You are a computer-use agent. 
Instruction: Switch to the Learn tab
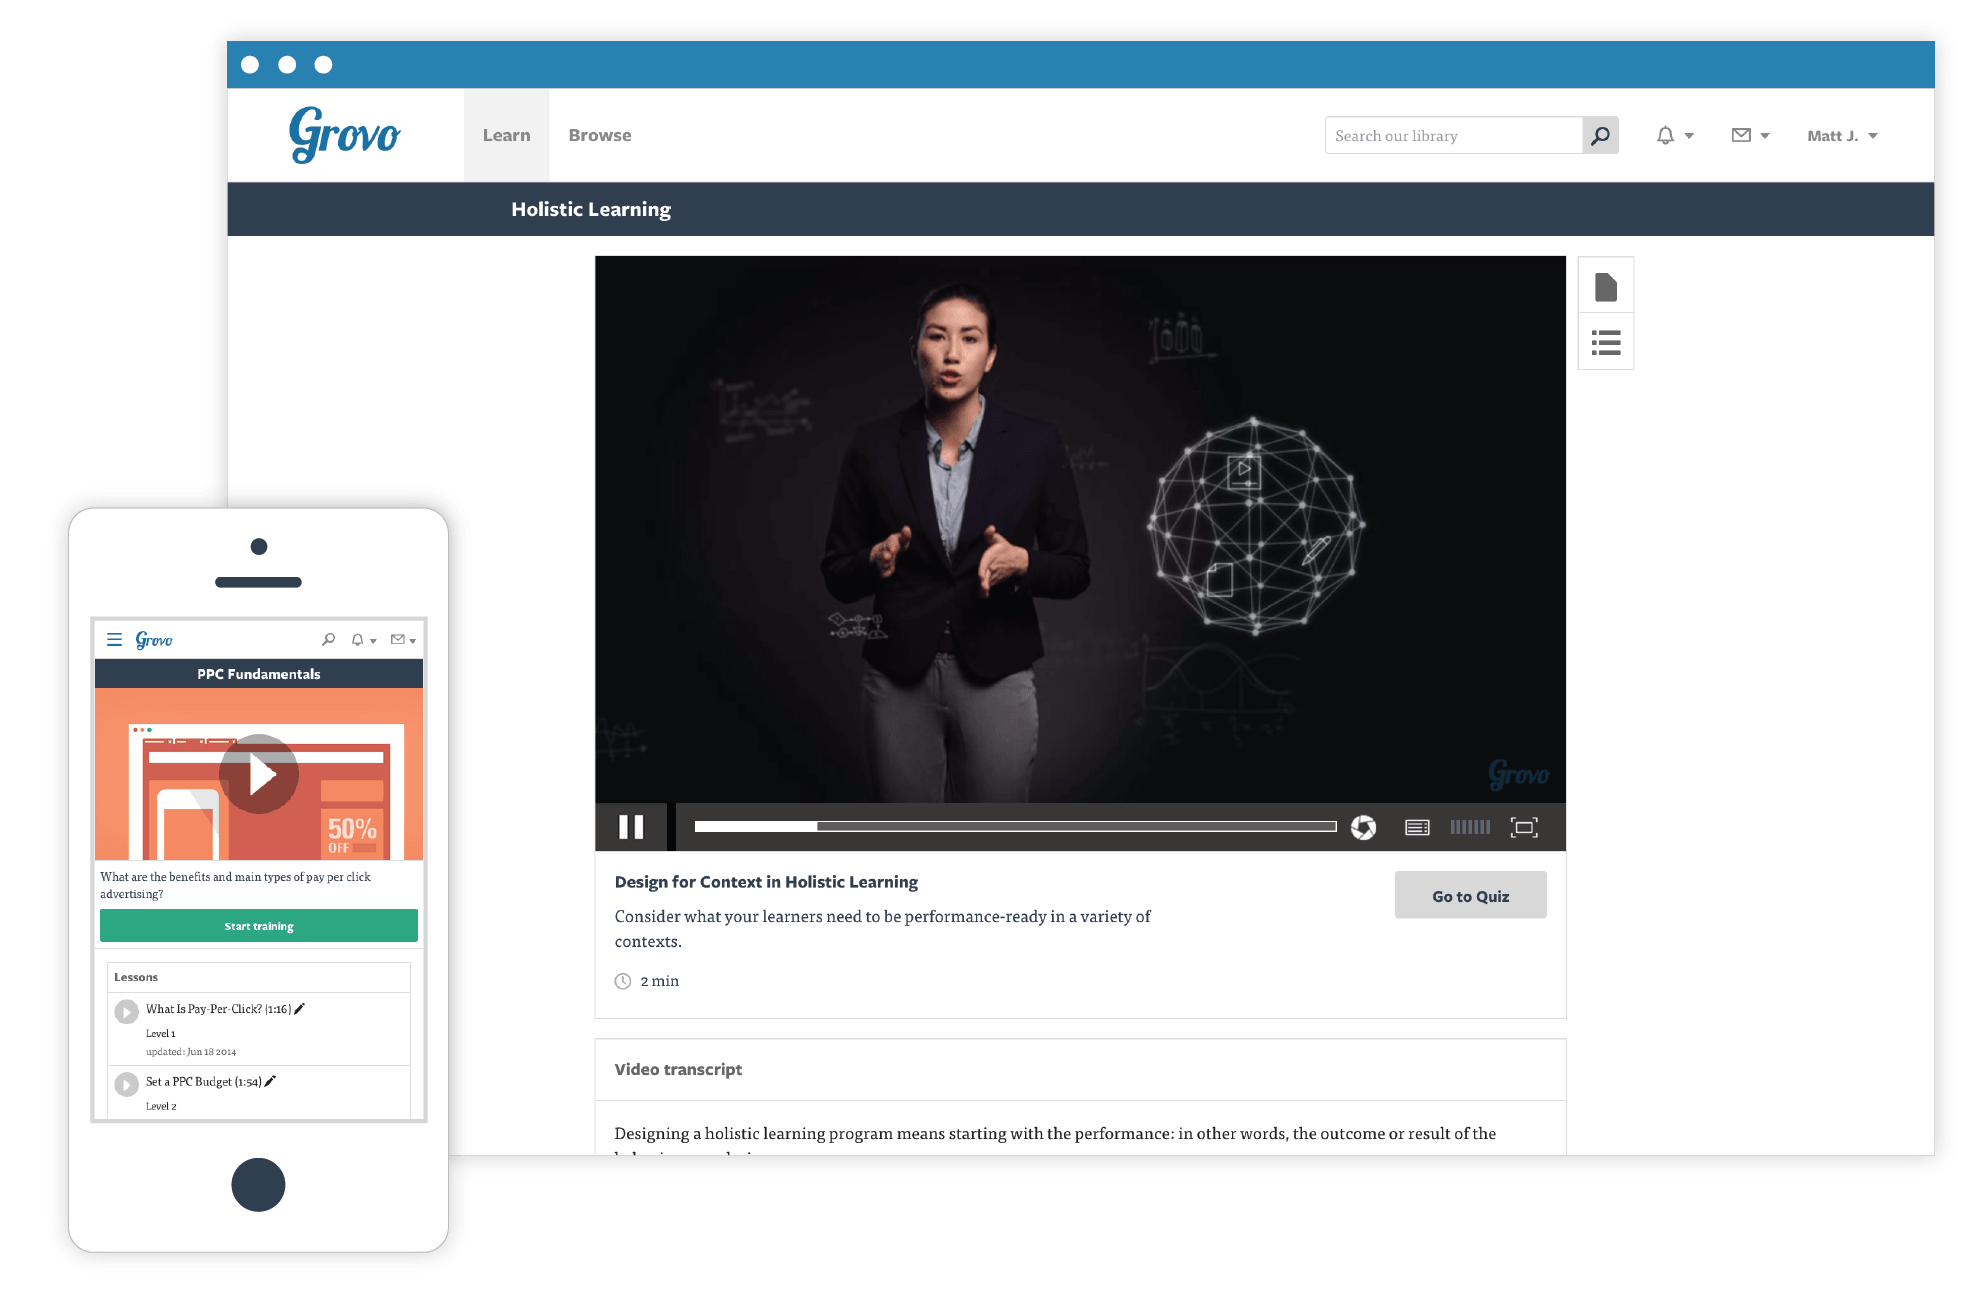tap(506, 135)
